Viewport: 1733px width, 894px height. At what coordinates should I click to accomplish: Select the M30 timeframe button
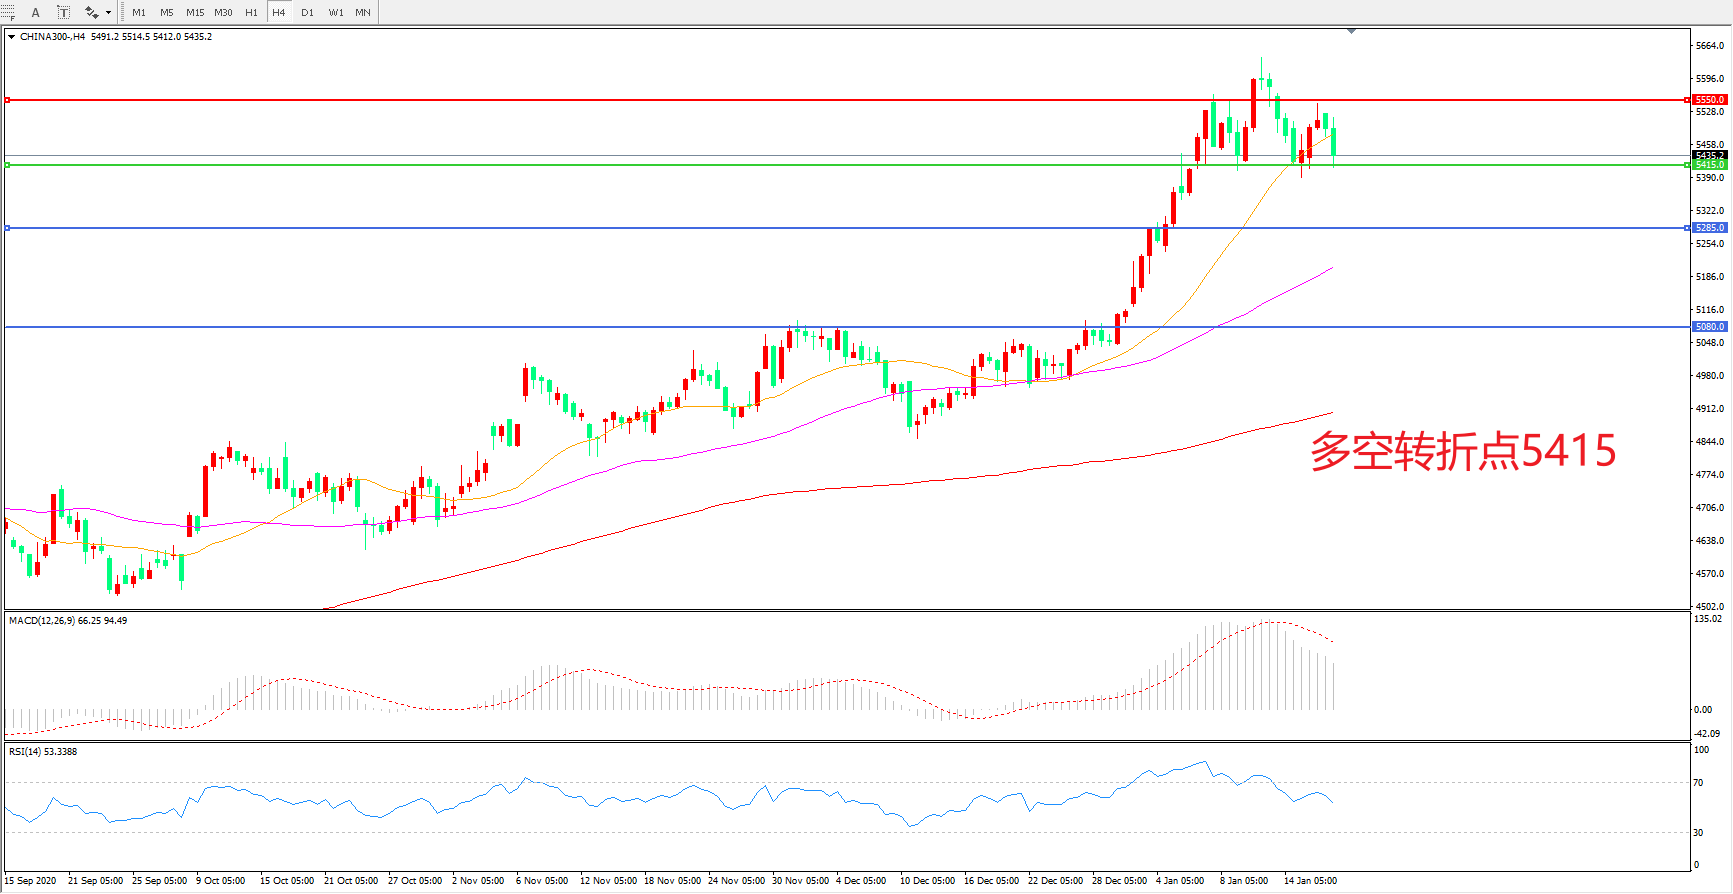click(223, 13)
